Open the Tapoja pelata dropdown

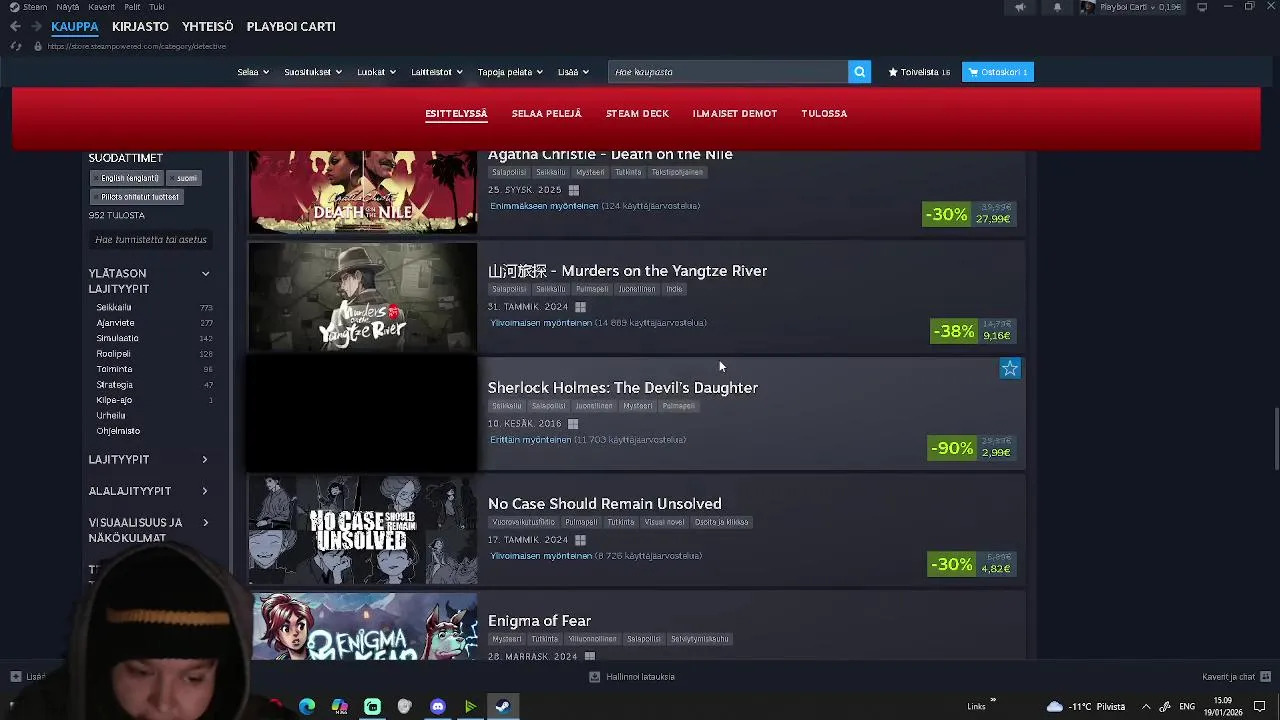point(510,72)
